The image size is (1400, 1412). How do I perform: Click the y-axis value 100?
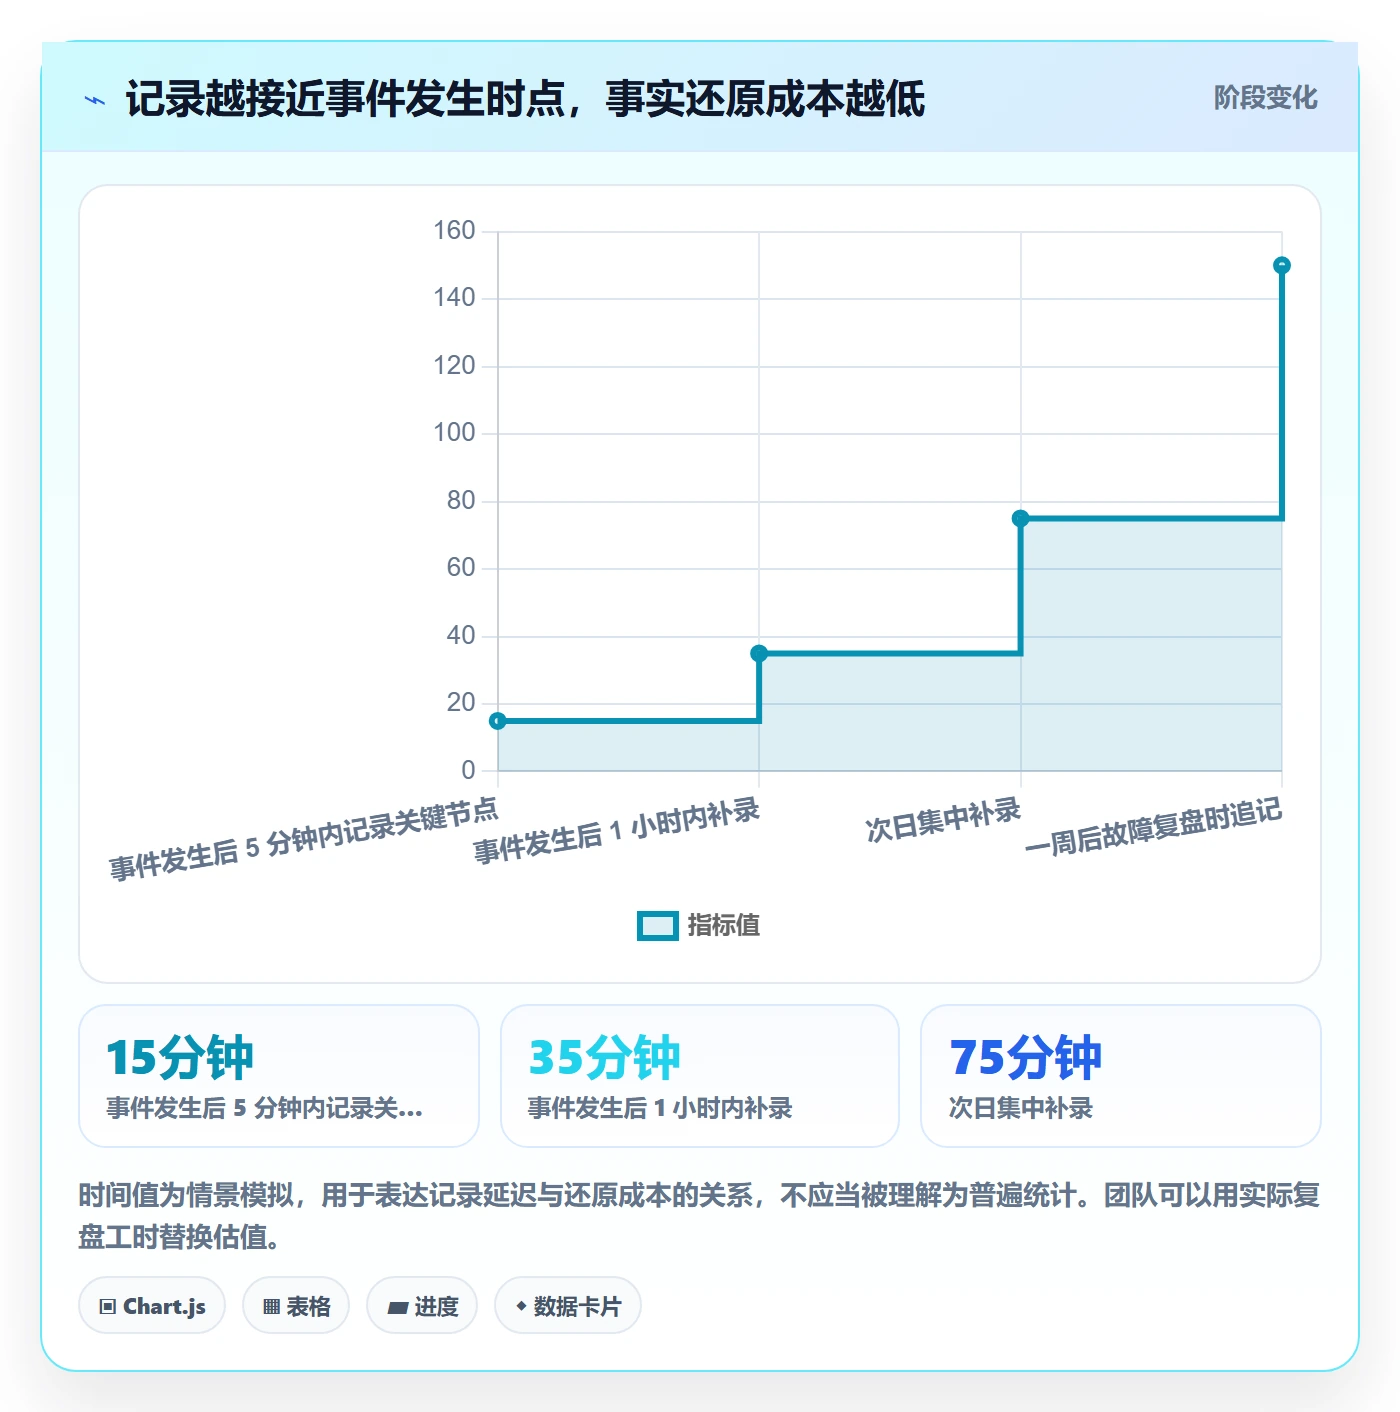[x=454, y=433]
